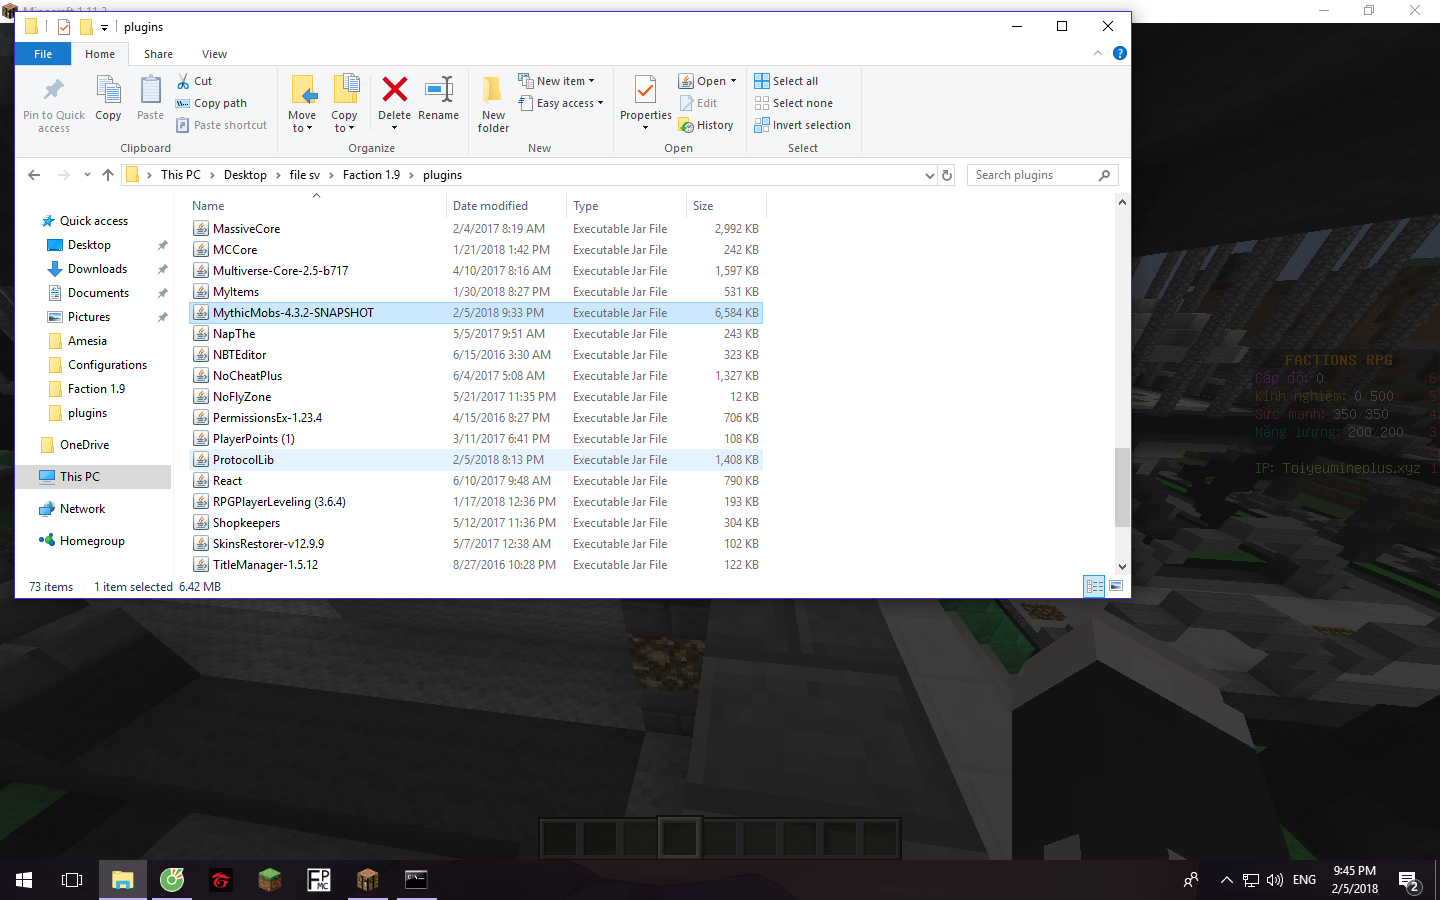This screenshot has width=1440, height=900.
Task: Click Paste shortcut in the ribbon
Action: pyautogui.click(x=222, y=125)
